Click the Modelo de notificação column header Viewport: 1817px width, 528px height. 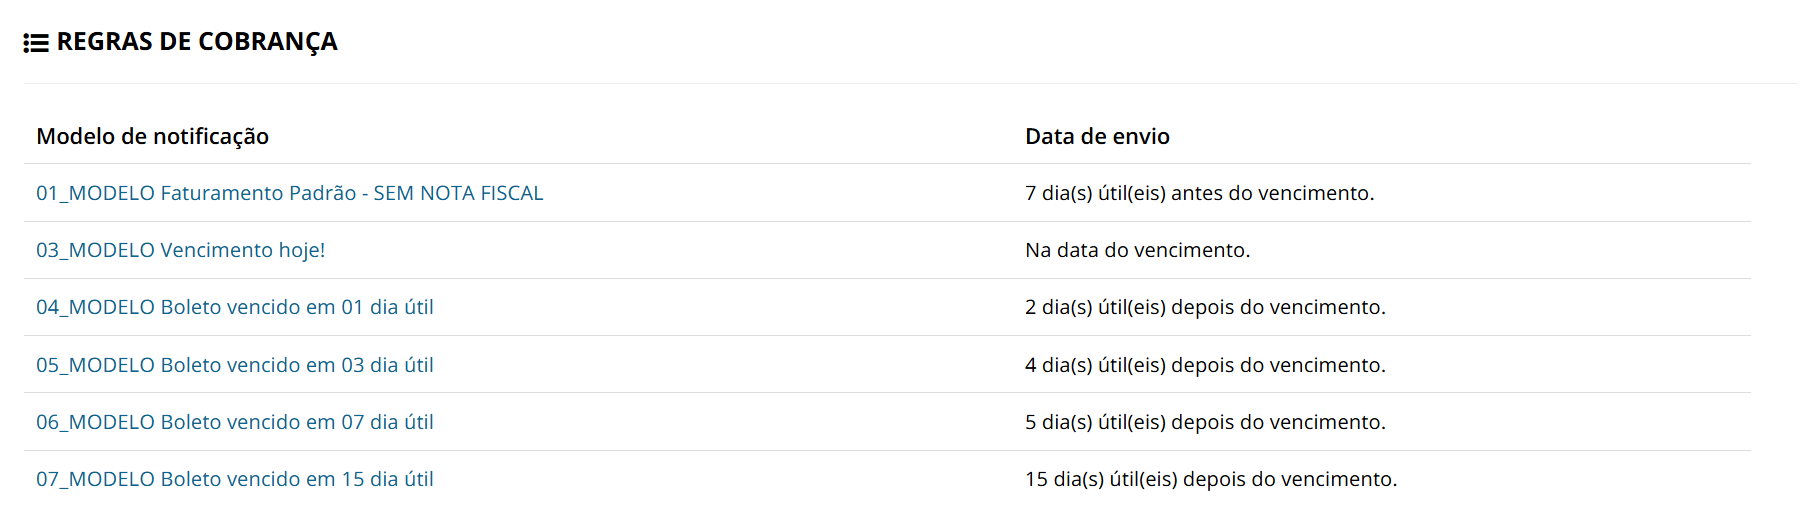pyautogui.click(x=152, y=136)
